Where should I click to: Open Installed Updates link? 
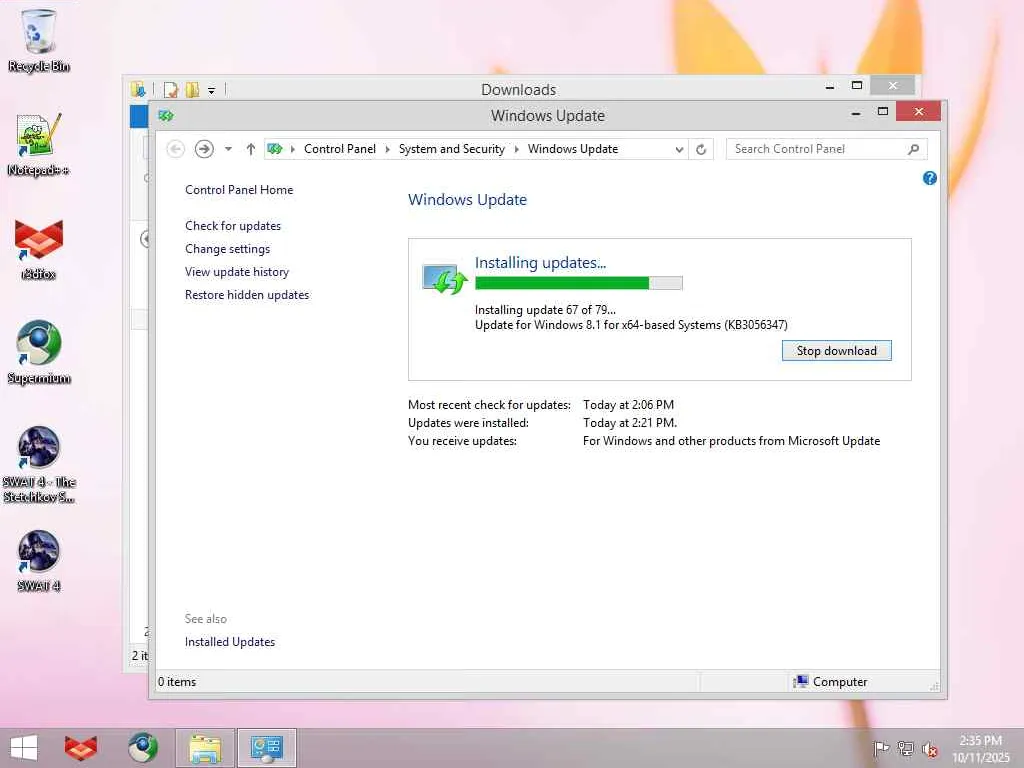tap(230, 642)
